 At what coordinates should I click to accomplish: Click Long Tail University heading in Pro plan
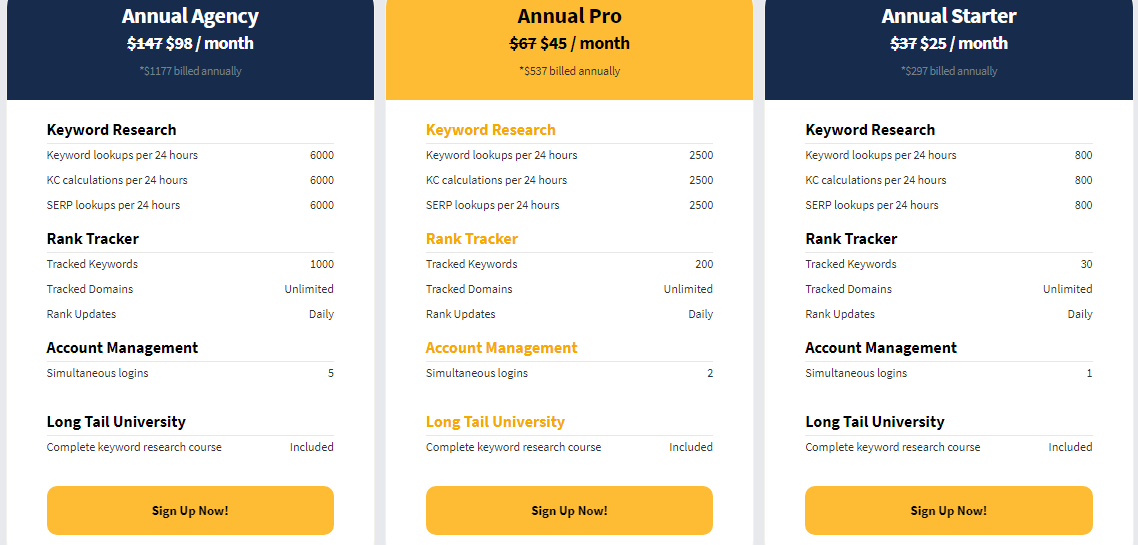click(495, 422)
